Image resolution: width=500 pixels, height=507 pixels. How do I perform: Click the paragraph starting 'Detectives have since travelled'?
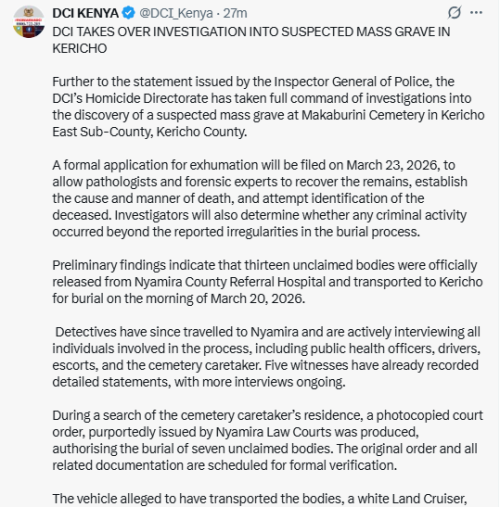(267, 357)
